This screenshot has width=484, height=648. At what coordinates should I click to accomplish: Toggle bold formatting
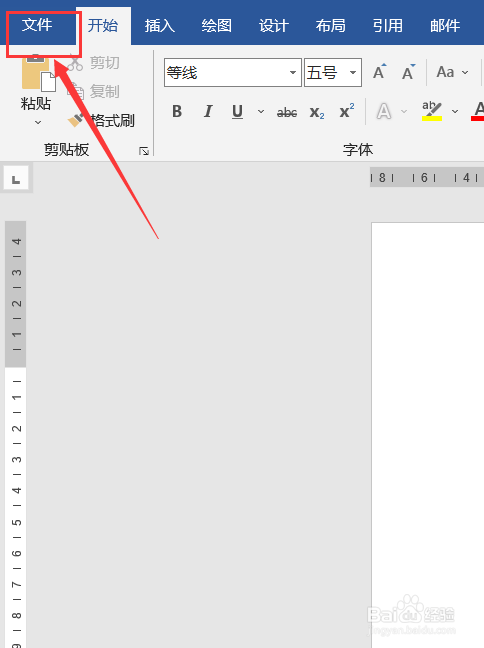[x=177, y=111]
